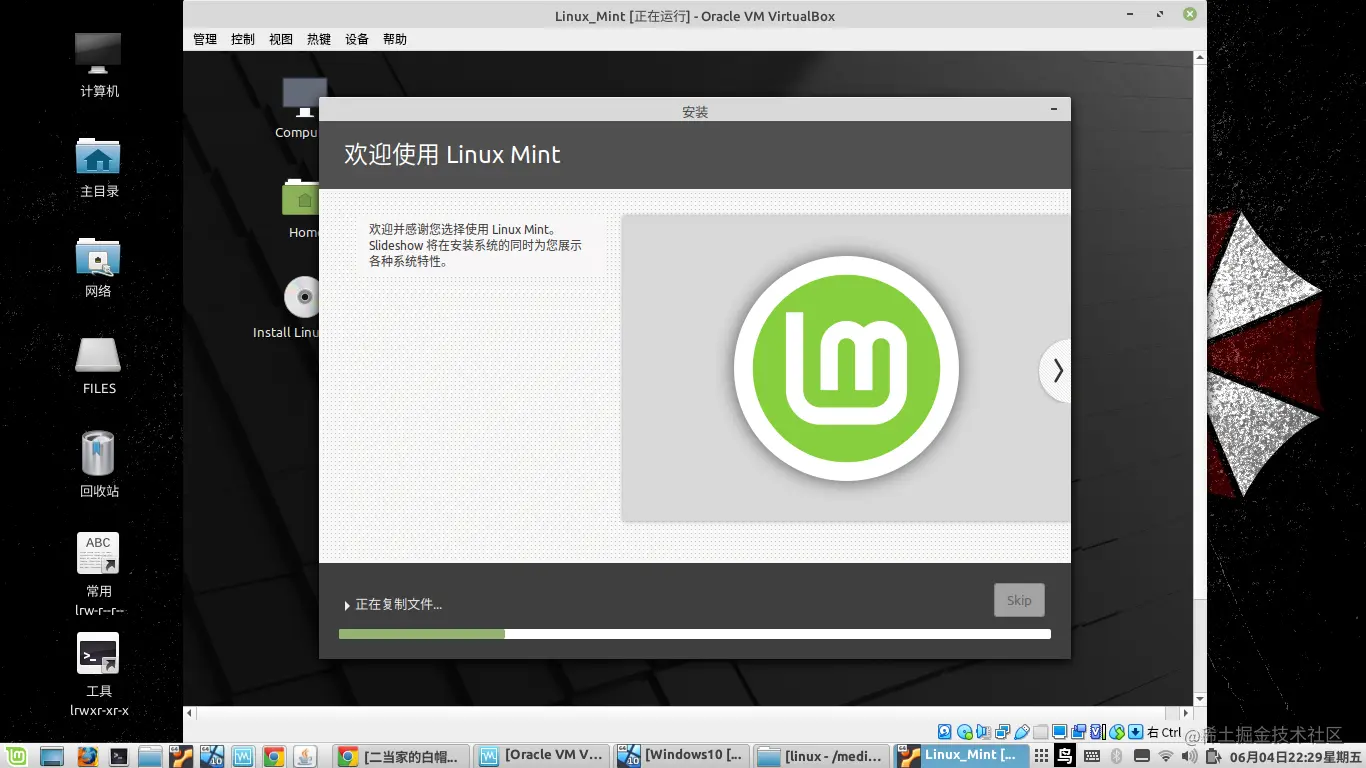Minimize the 安装 installer window
This screenshot has height=768, width=1366.
(x=1054, y=109)
